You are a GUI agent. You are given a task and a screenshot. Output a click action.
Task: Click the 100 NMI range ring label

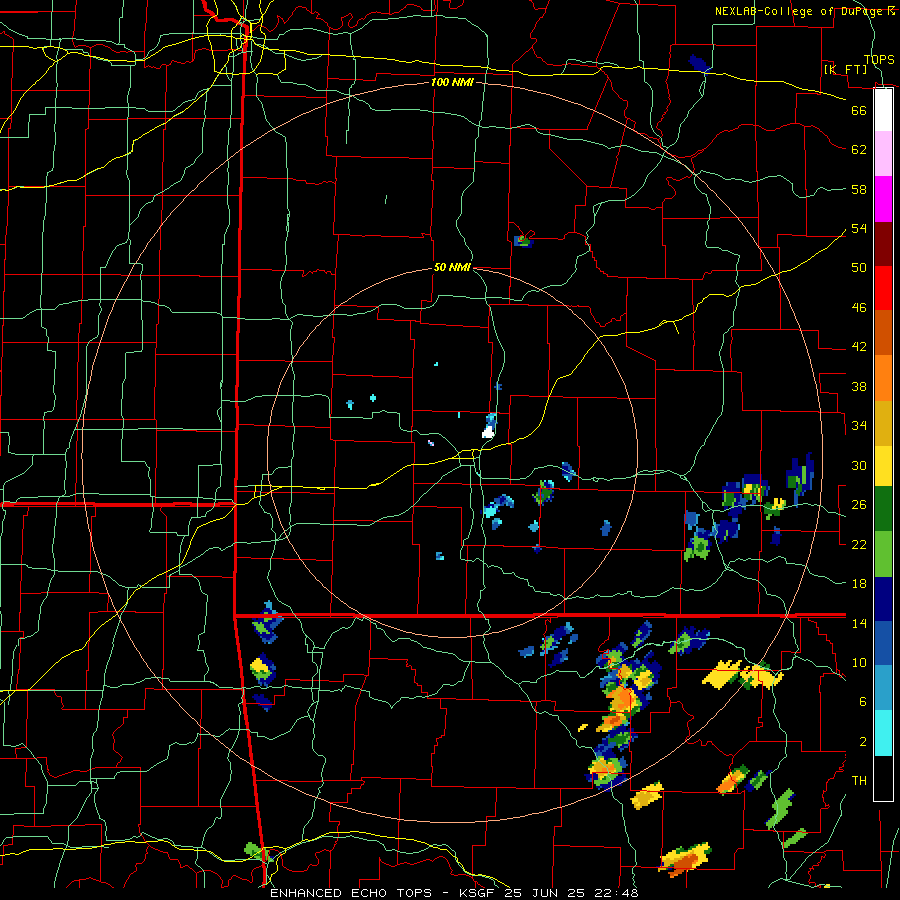pyautogui.click(x=452, y=82)
